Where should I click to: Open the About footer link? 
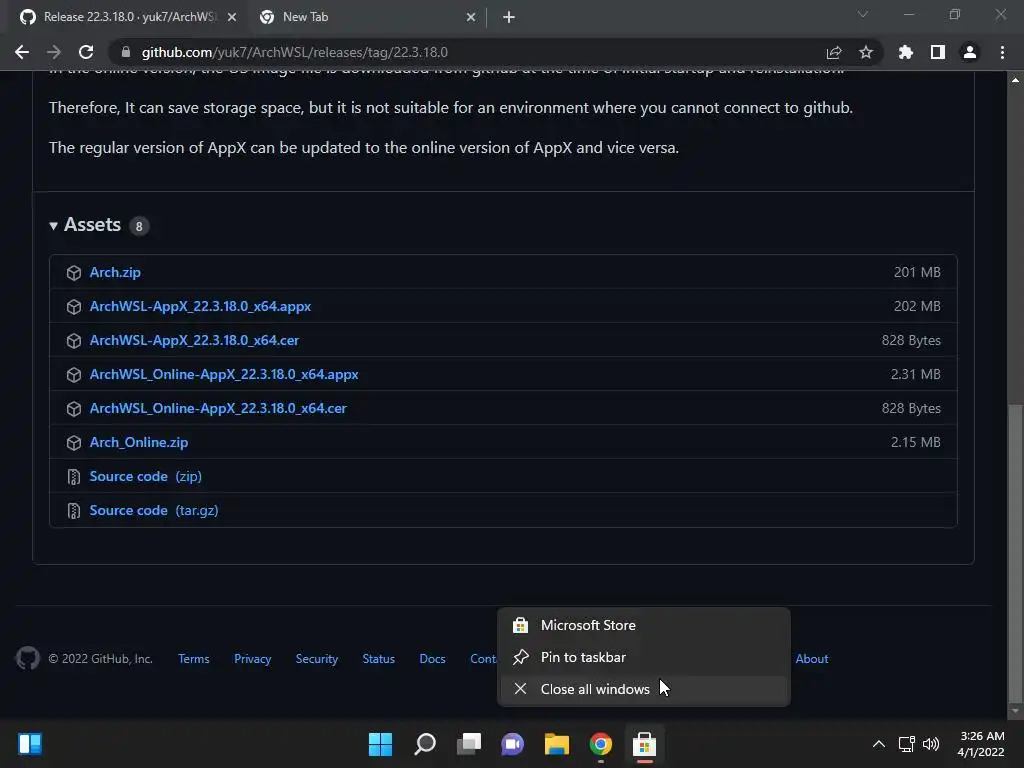[x=812, y=659]
